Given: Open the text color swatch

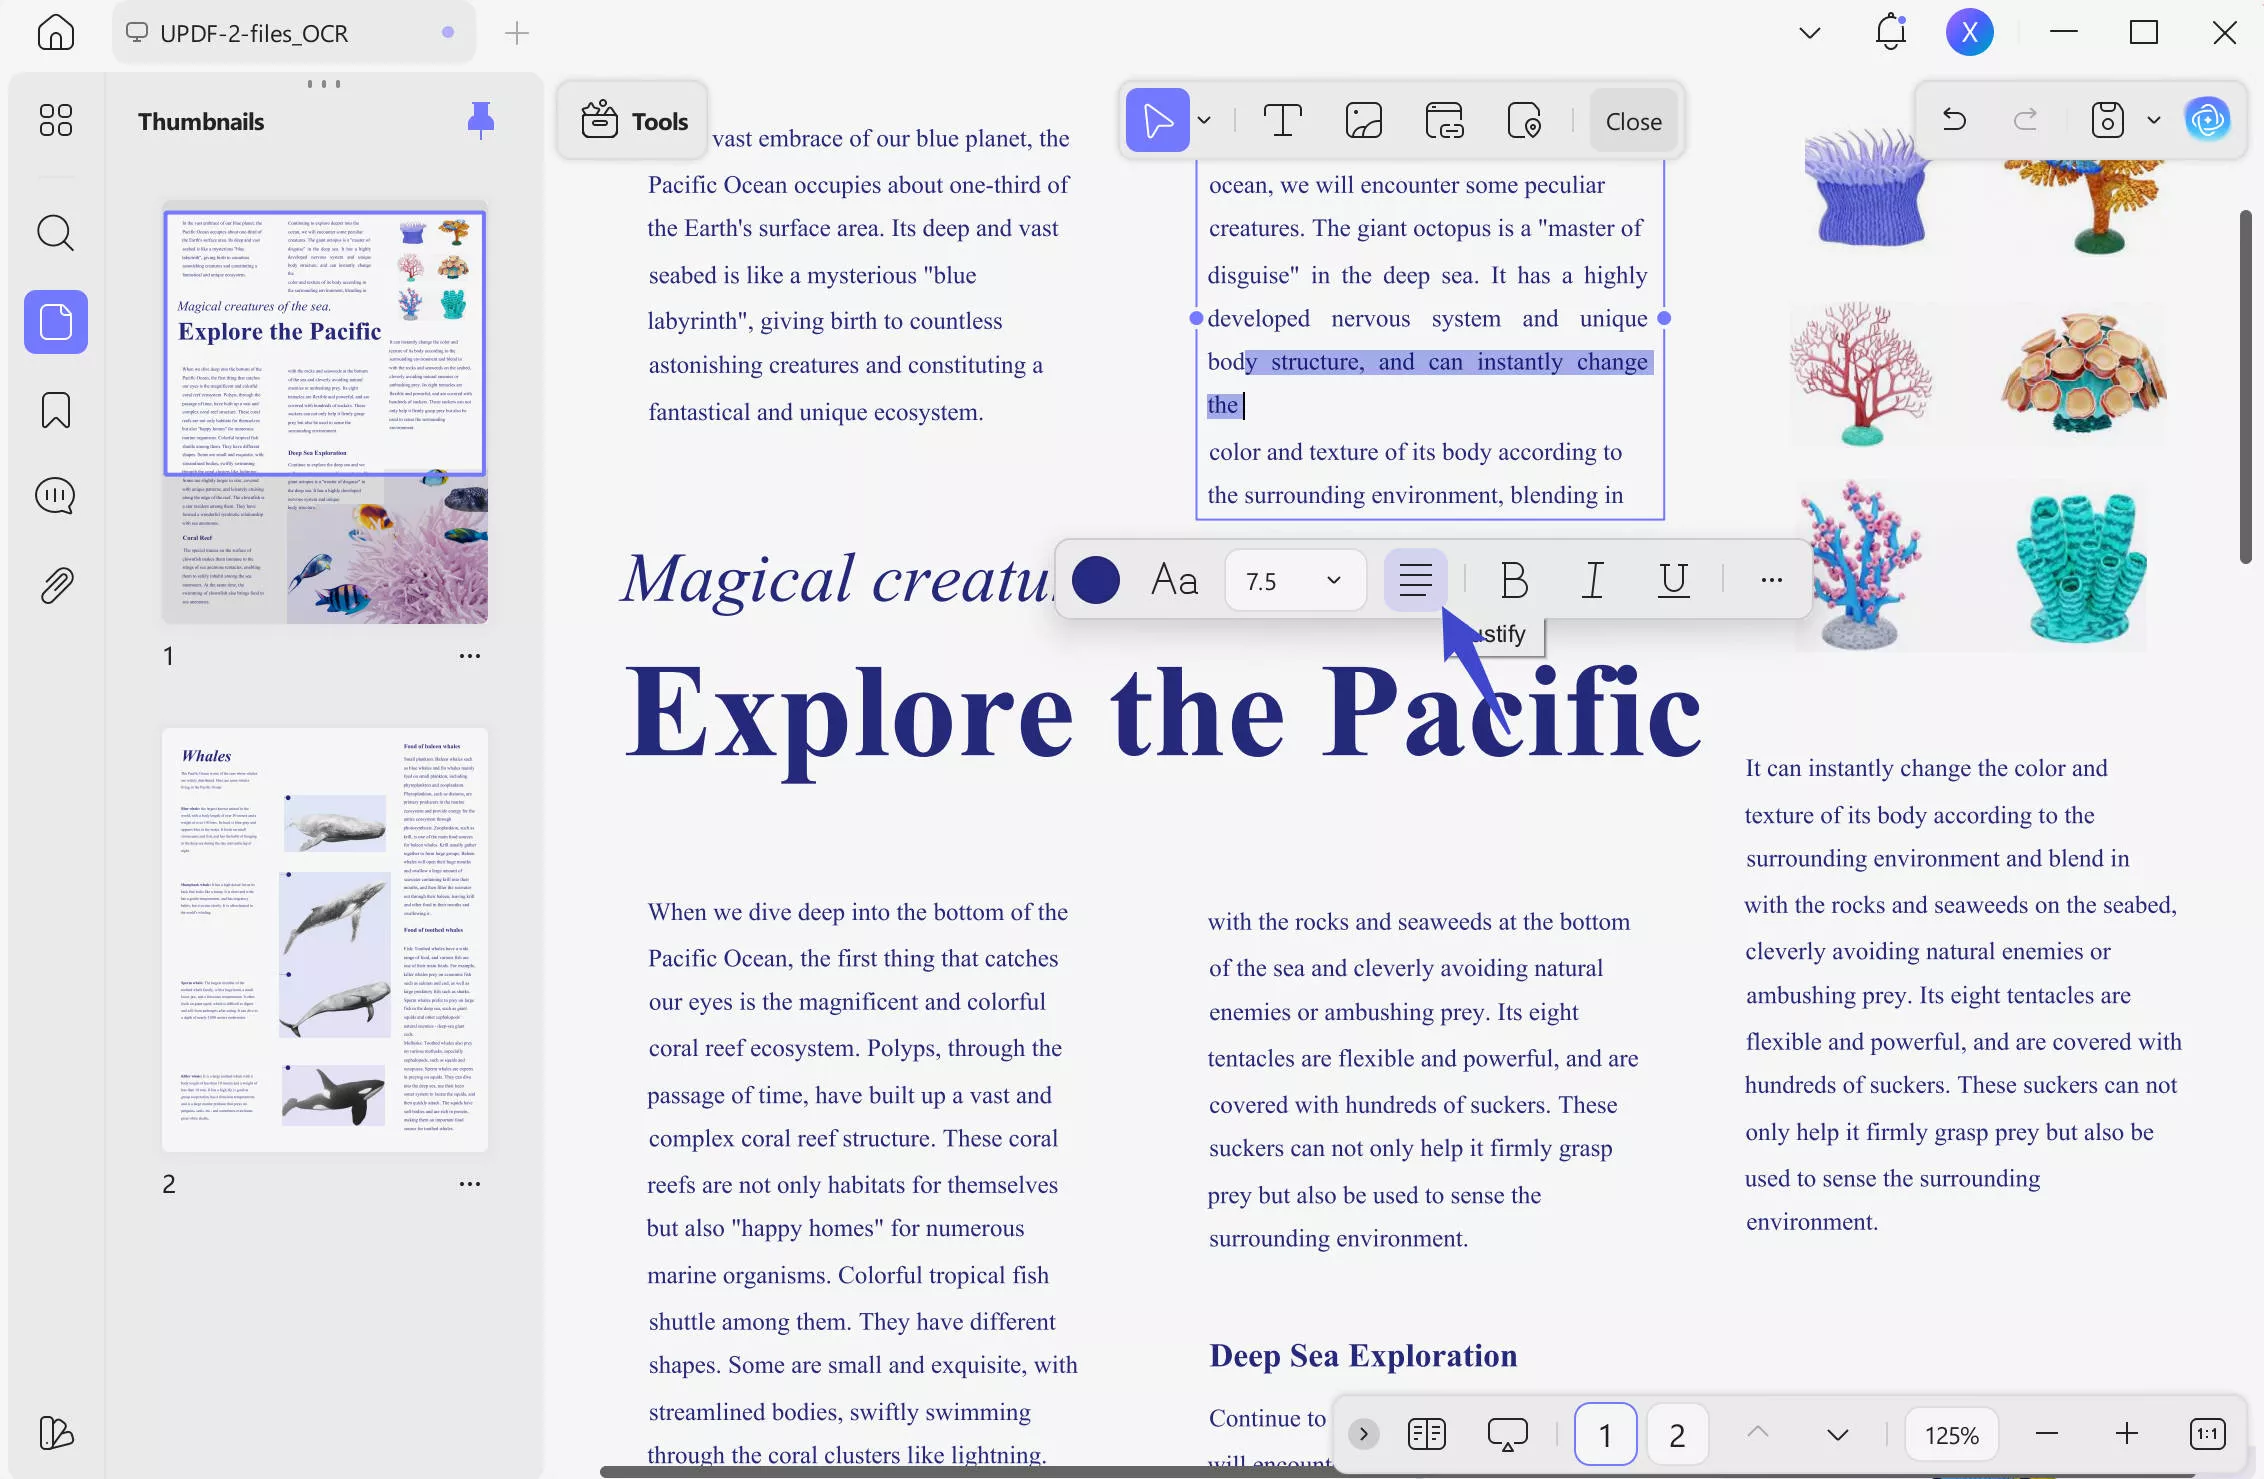Looking at the screenshot, I should 1096,580.
